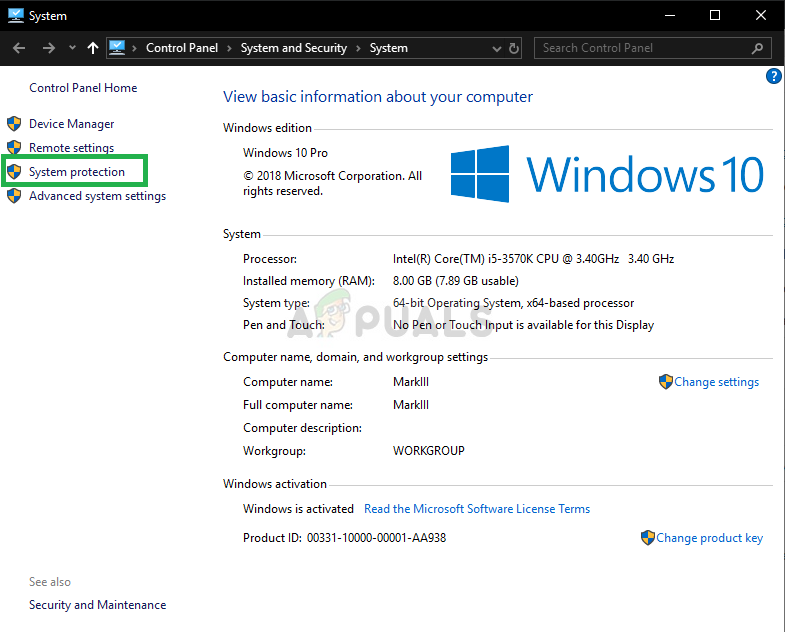785x632 pixels.
Task: Click the shield icon beside Change settings
Action: (666, 382)
